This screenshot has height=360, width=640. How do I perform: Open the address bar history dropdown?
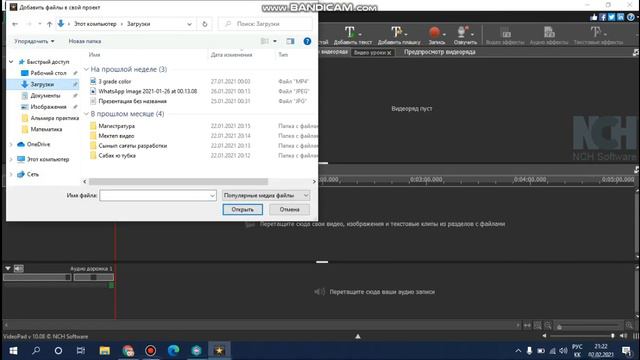tap(189, 24)
